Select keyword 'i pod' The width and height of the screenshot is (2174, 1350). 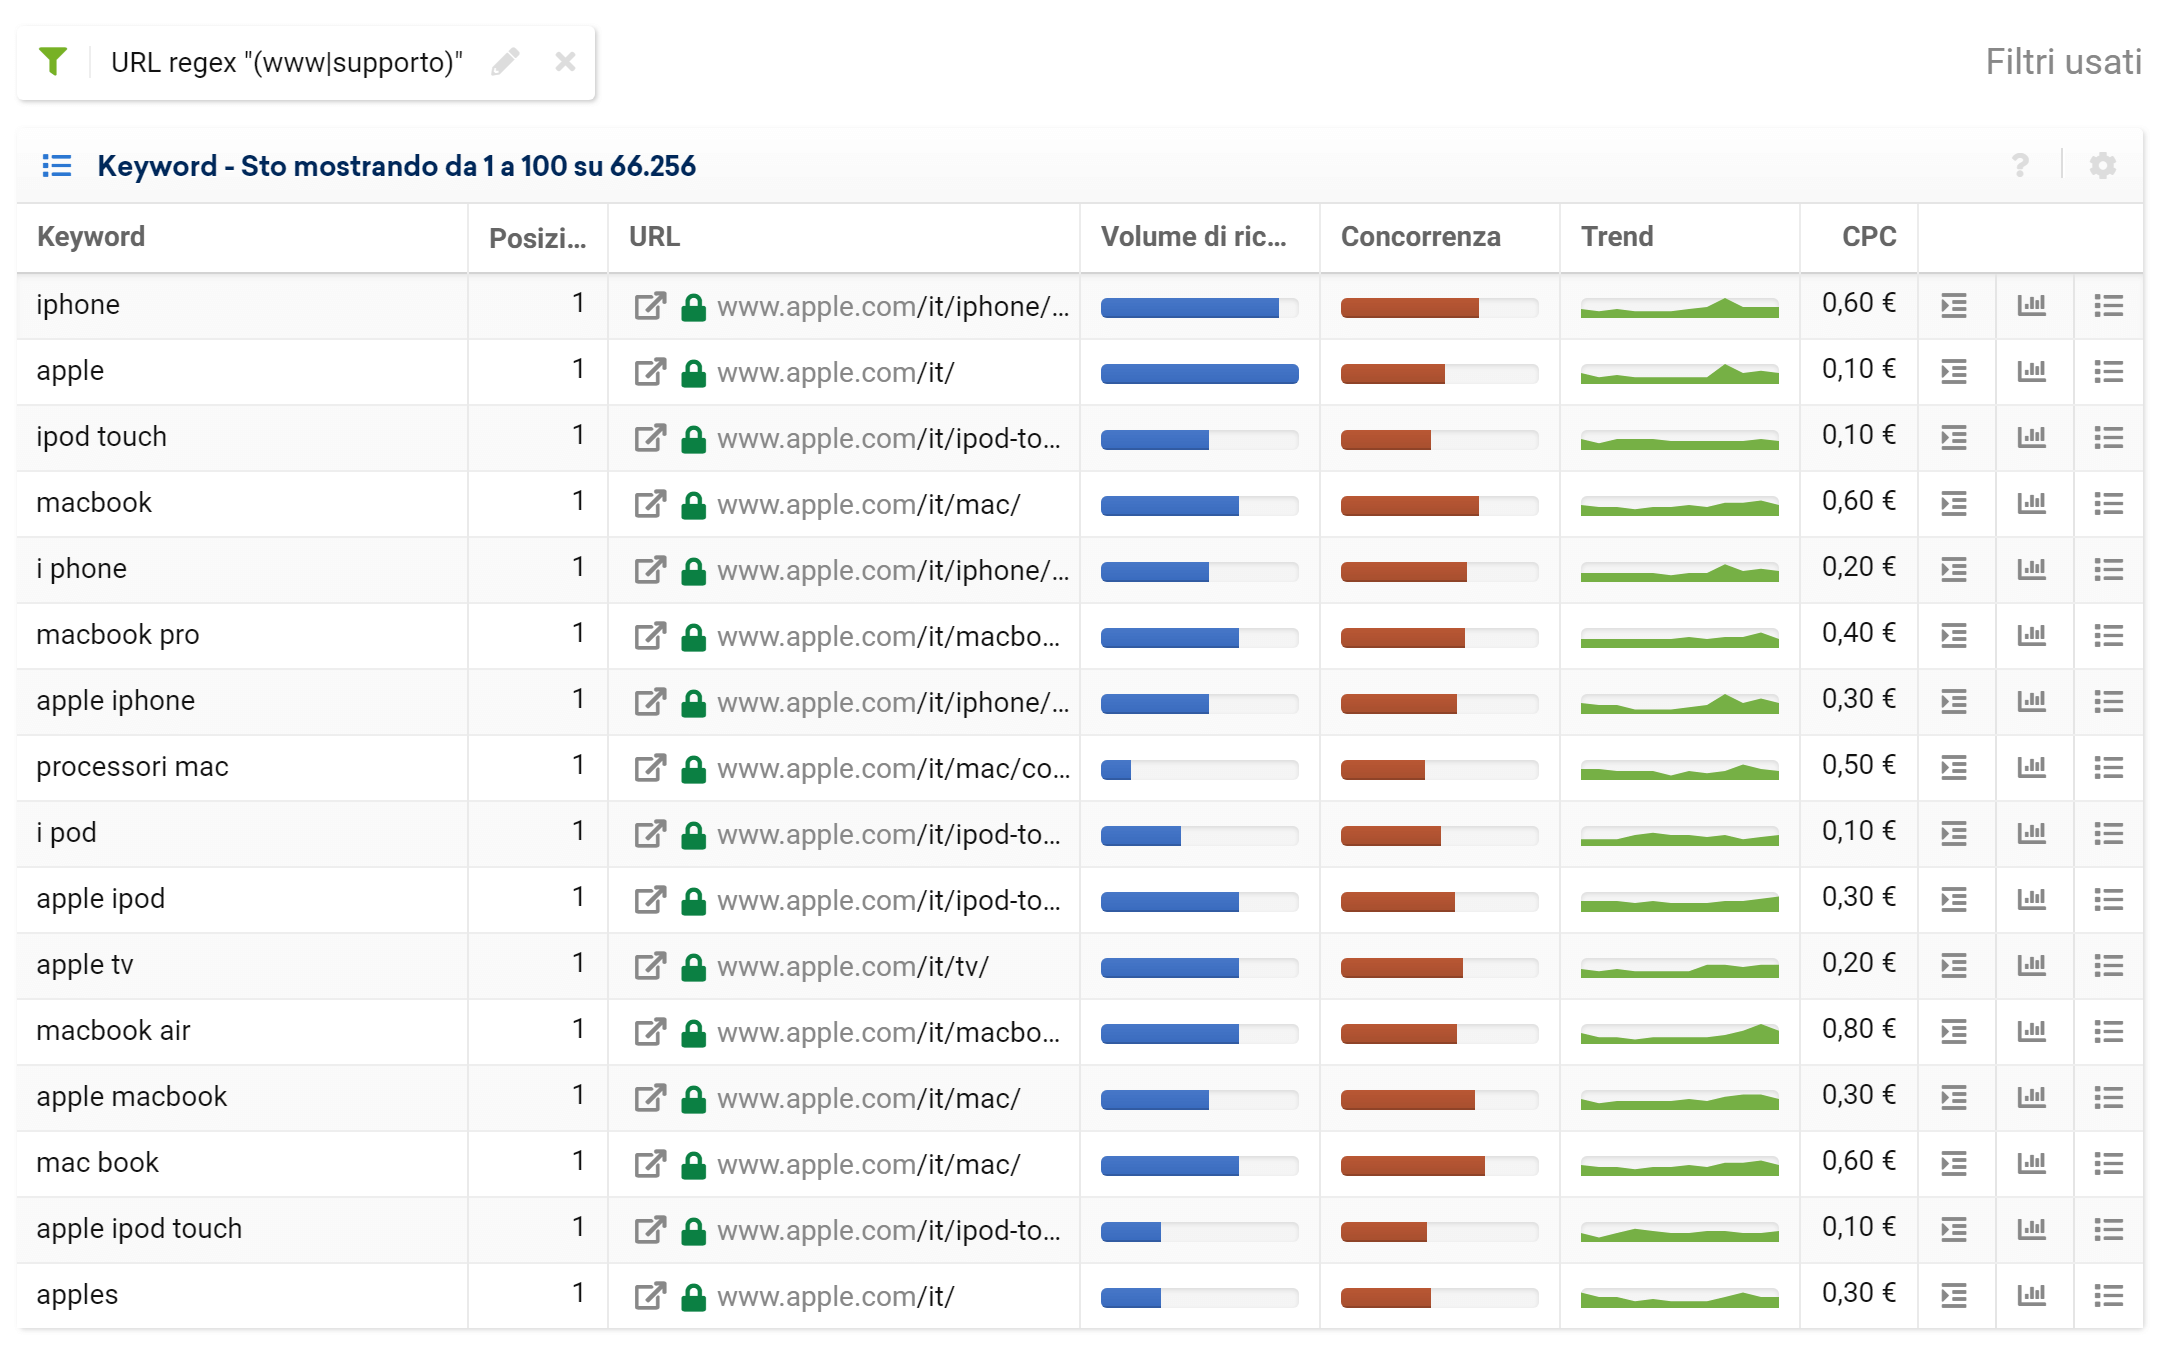click(67, 833)
